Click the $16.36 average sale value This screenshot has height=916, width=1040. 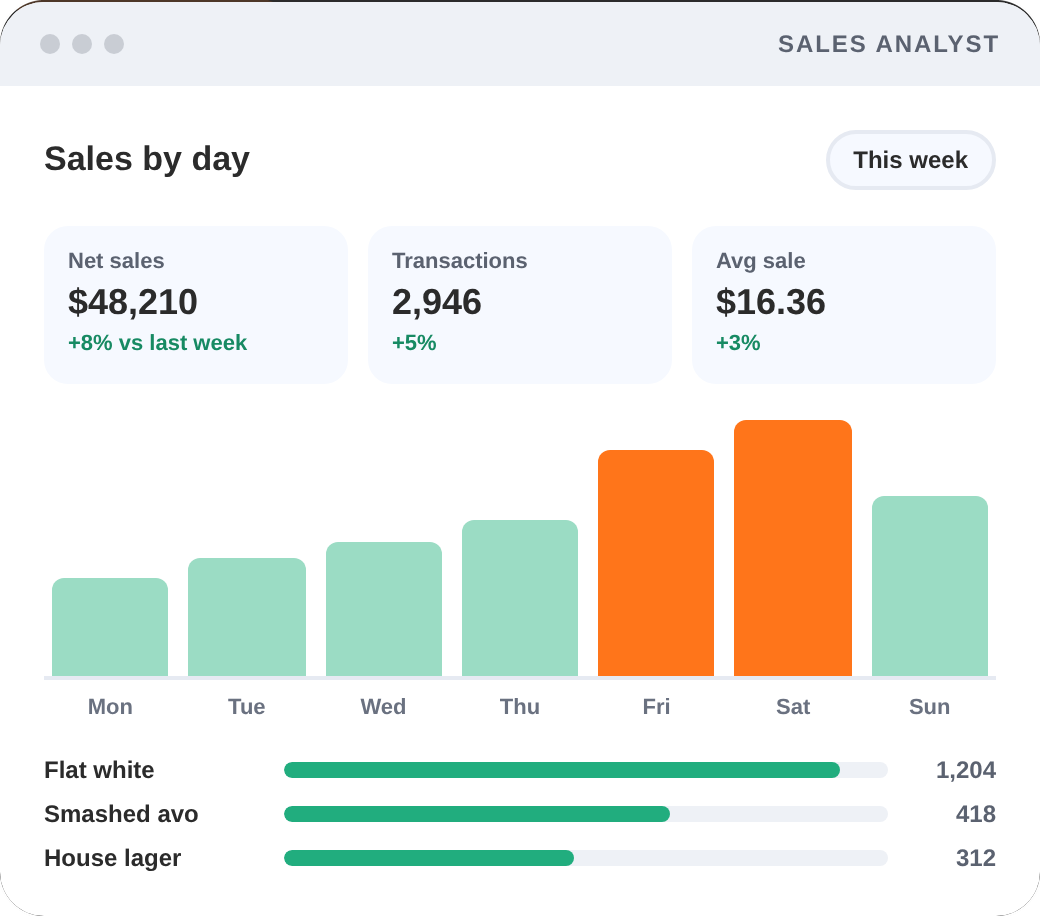point(771,302)
